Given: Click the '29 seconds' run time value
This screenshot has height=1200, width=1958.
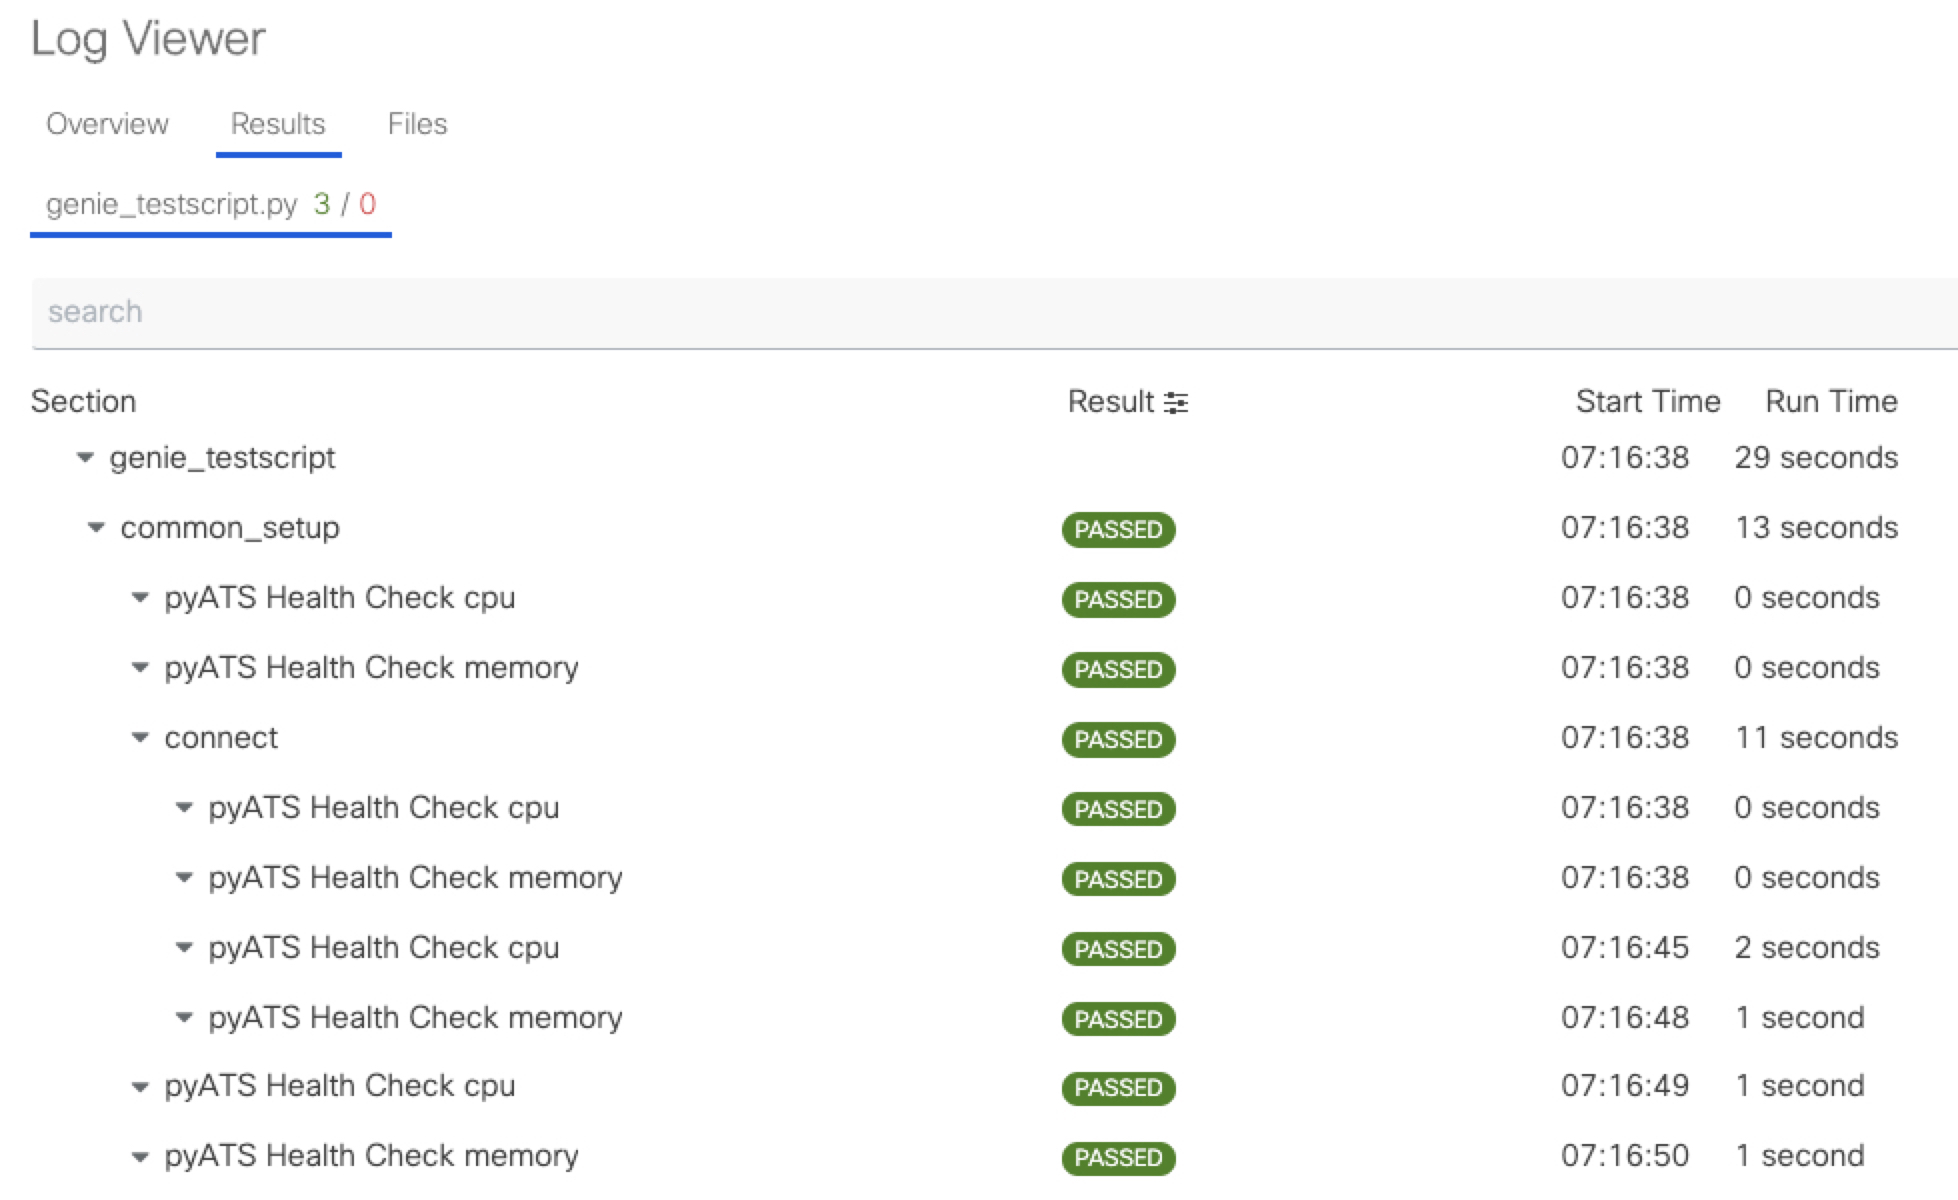Looking at the screenshot, I should 1816,457.
